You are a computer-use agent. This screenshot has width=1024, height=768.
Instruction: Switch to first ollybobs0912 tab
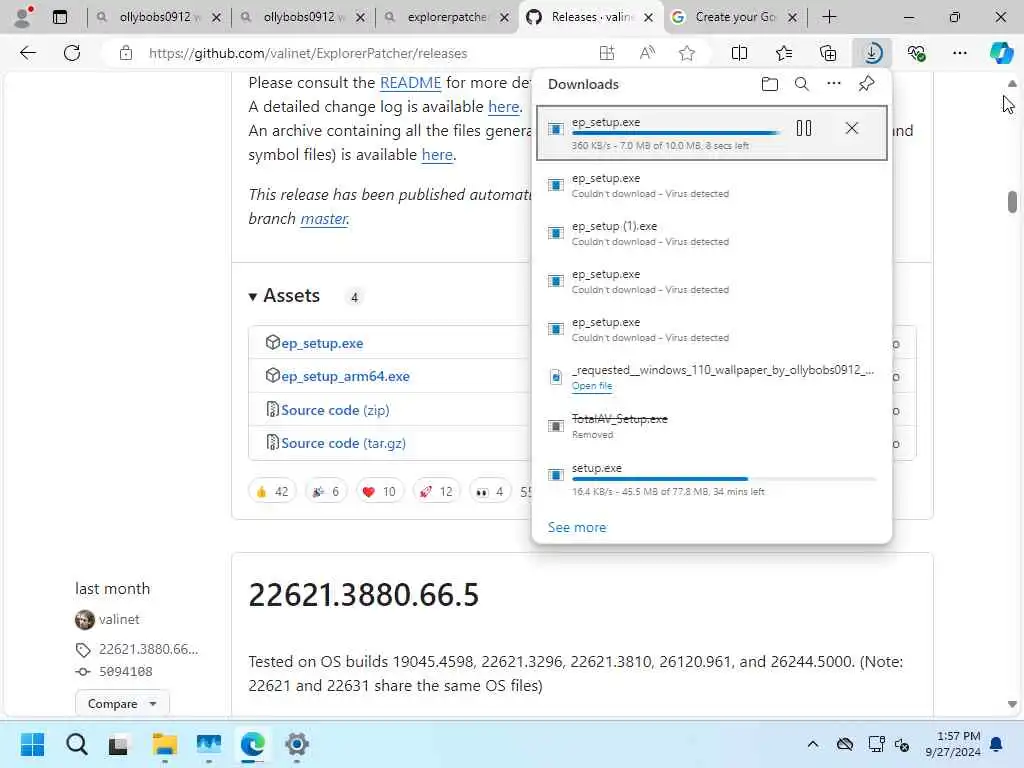click(159, 17)
